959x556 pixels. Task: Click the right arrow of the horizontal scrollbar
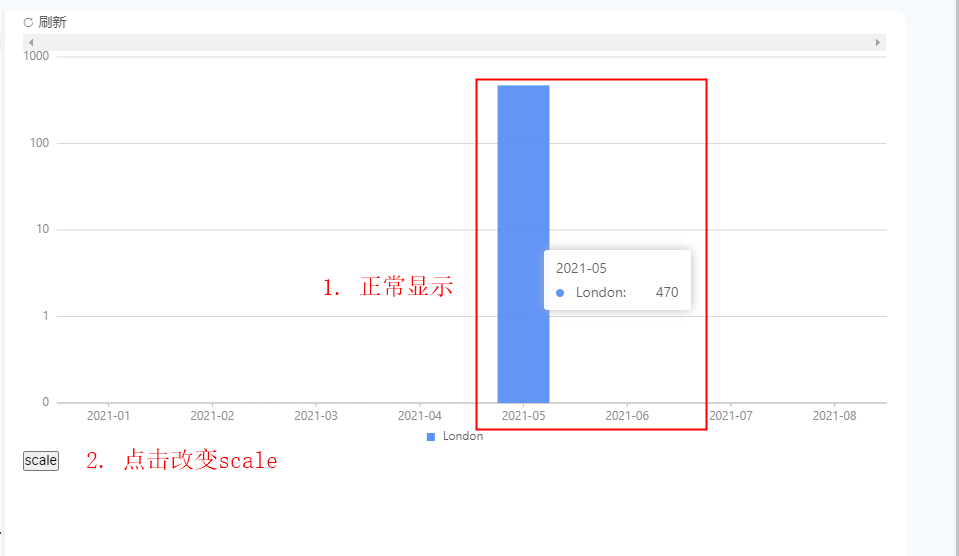(x=878, y=42)
